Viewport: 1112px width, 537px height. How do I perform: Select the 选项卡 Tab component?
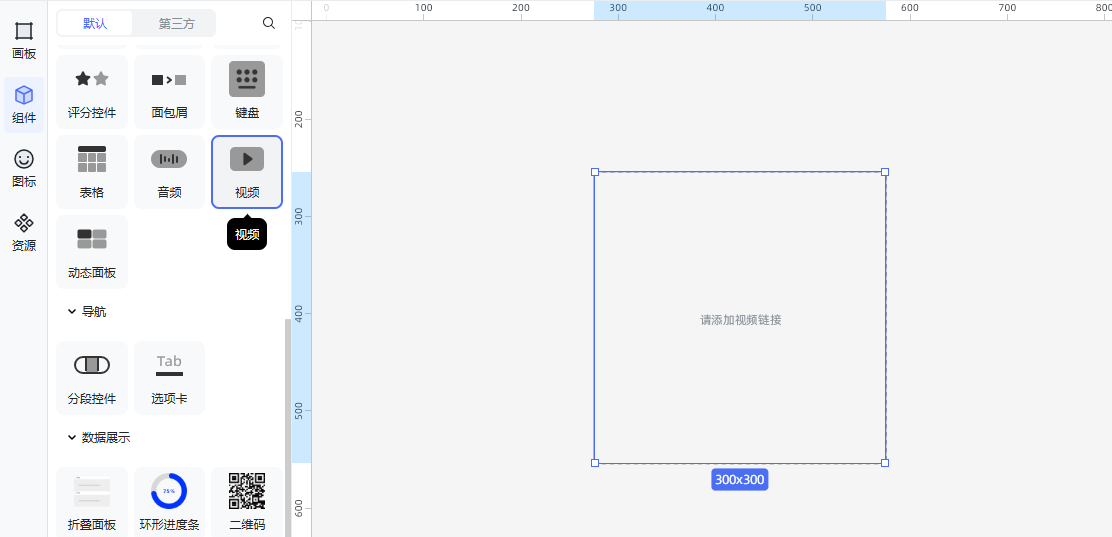tap(169, 378)
